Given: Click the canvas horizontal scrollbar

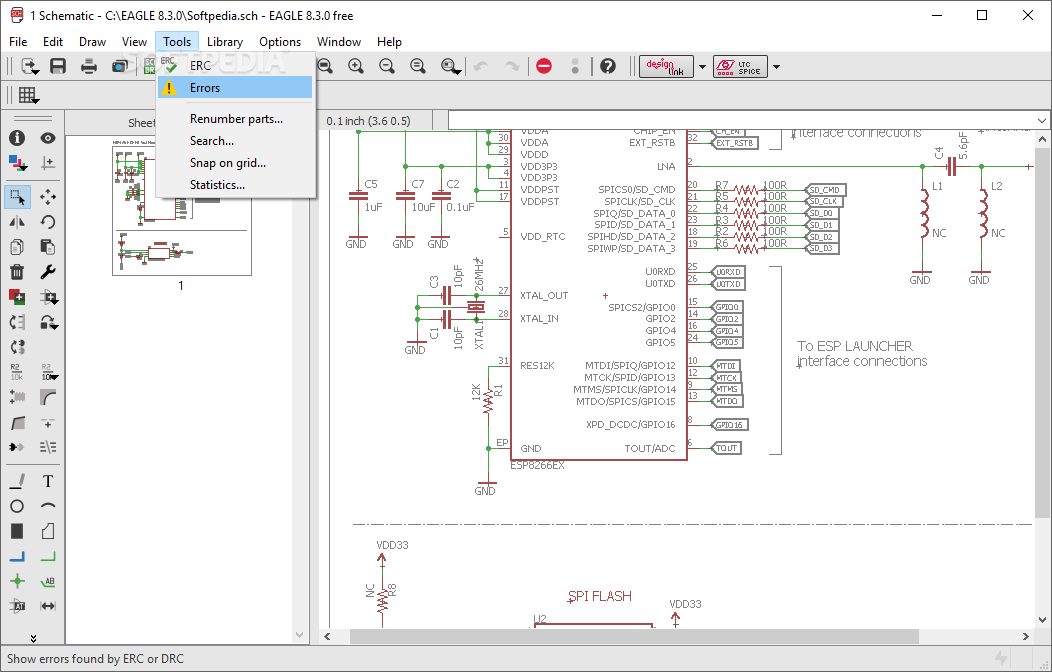Looking at the screenshot, I should [x=676, y=636].
